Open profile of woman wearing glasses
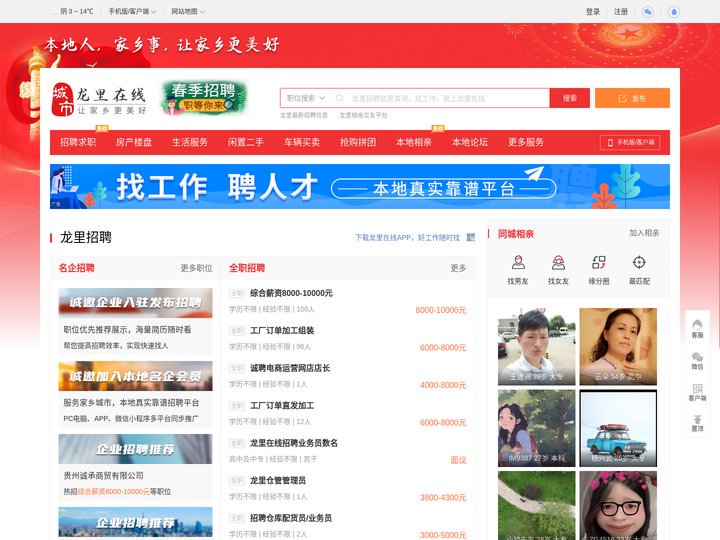Image resolution: width=720 pixels, height=540 pixels. tap(618, 506)
